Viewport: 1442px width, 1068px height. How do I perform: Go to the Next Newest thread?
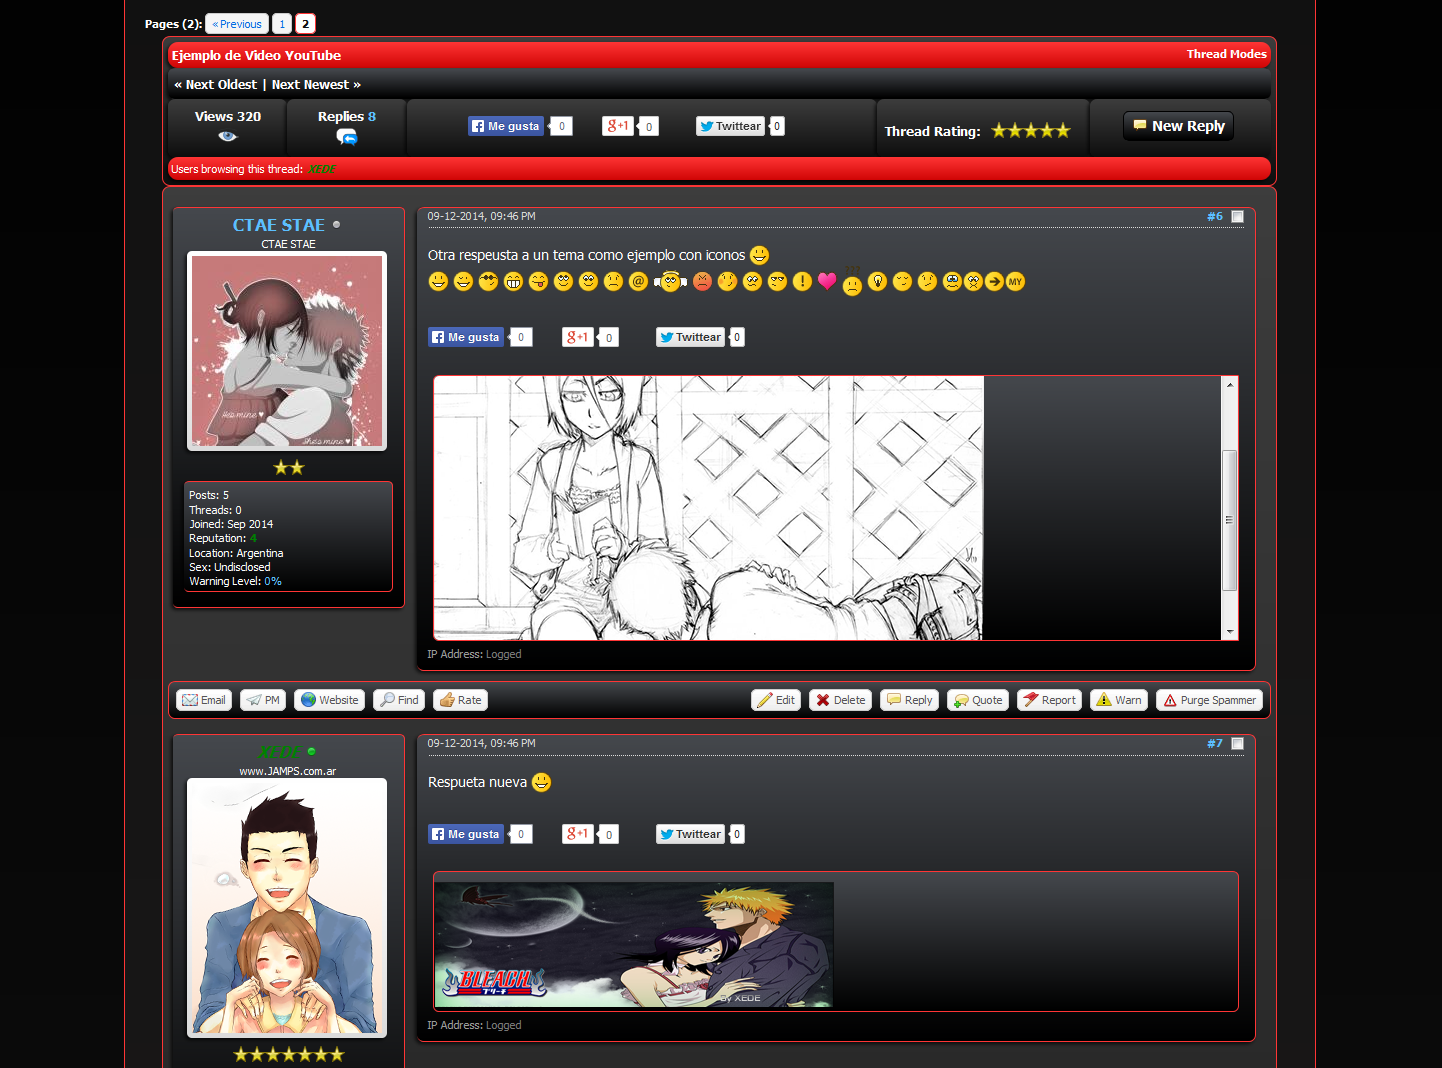[310, 85]
